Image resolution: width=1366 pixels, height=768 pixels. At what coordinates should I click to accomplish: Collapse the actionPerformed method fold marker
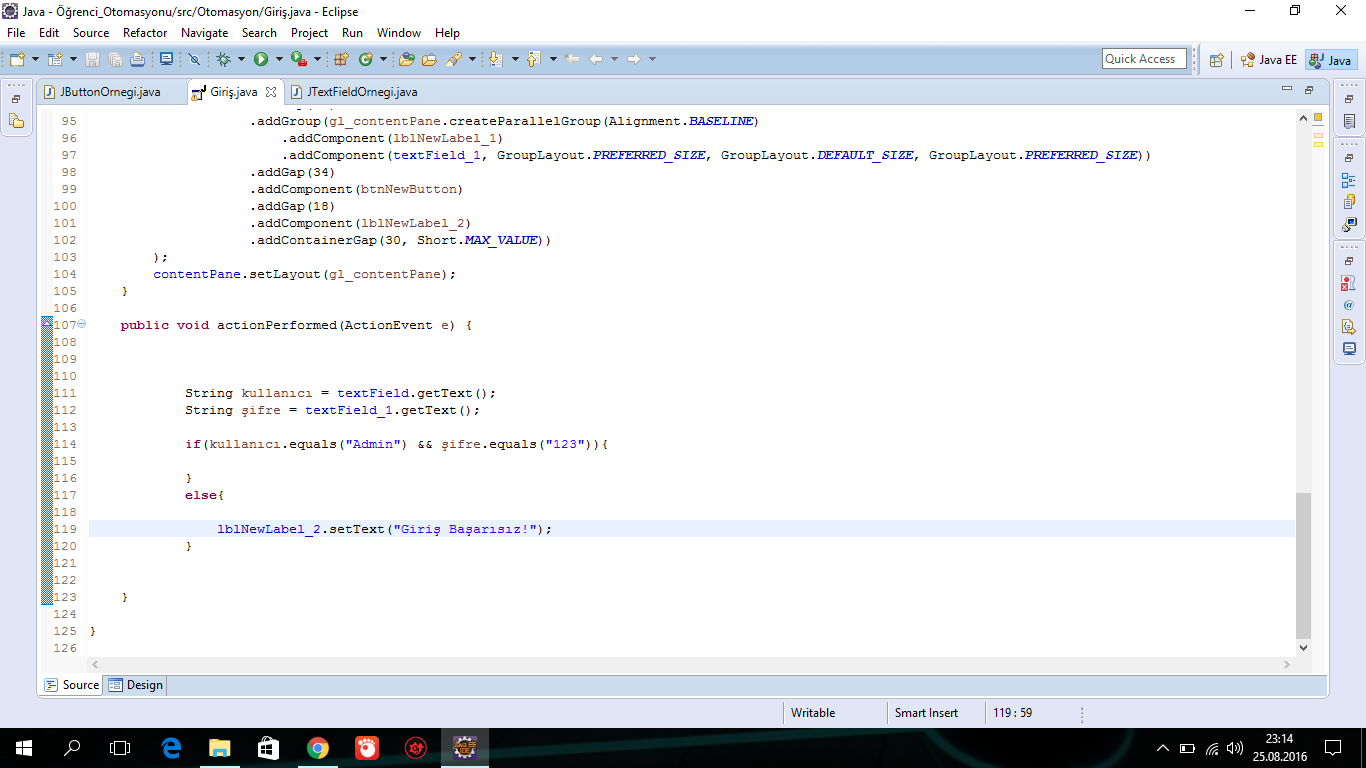tap(82, 324)
